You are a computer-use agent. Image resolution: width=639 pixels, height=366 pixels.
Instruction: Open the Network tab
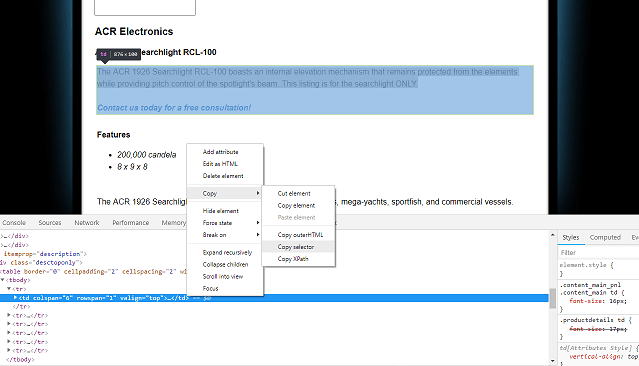click(87, 223)
